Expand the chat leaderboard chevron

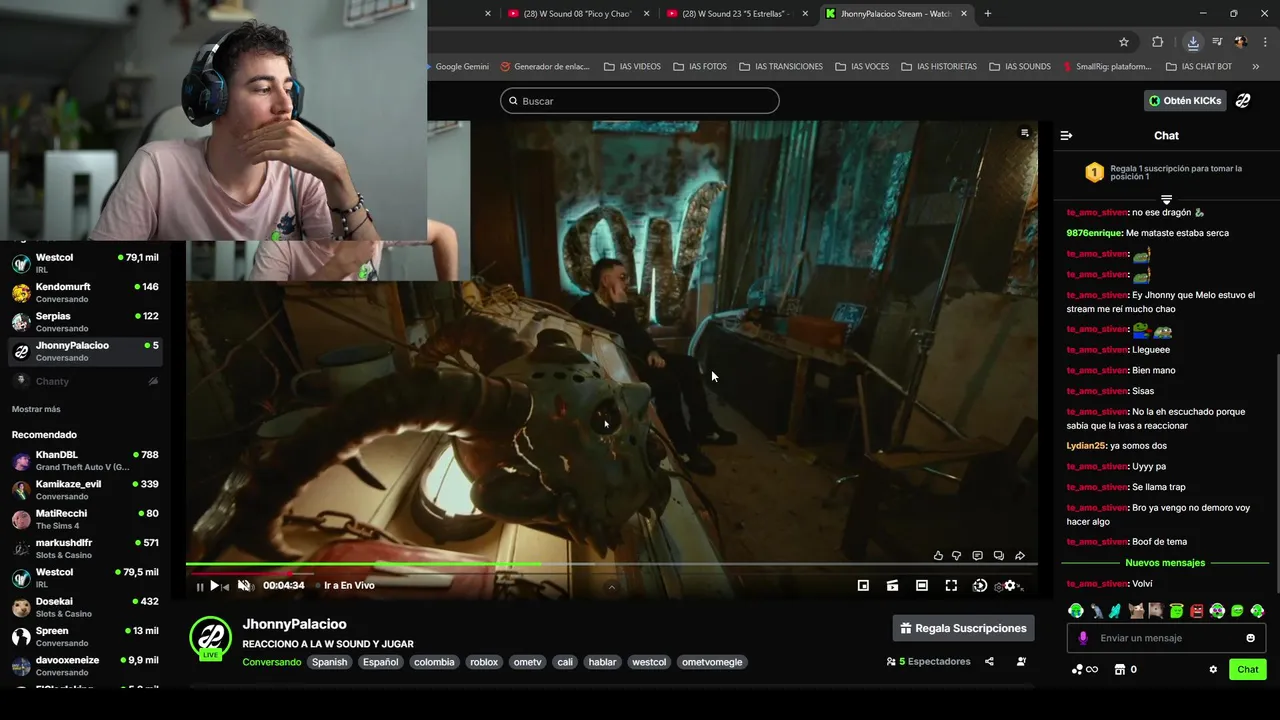(1166, 200)
